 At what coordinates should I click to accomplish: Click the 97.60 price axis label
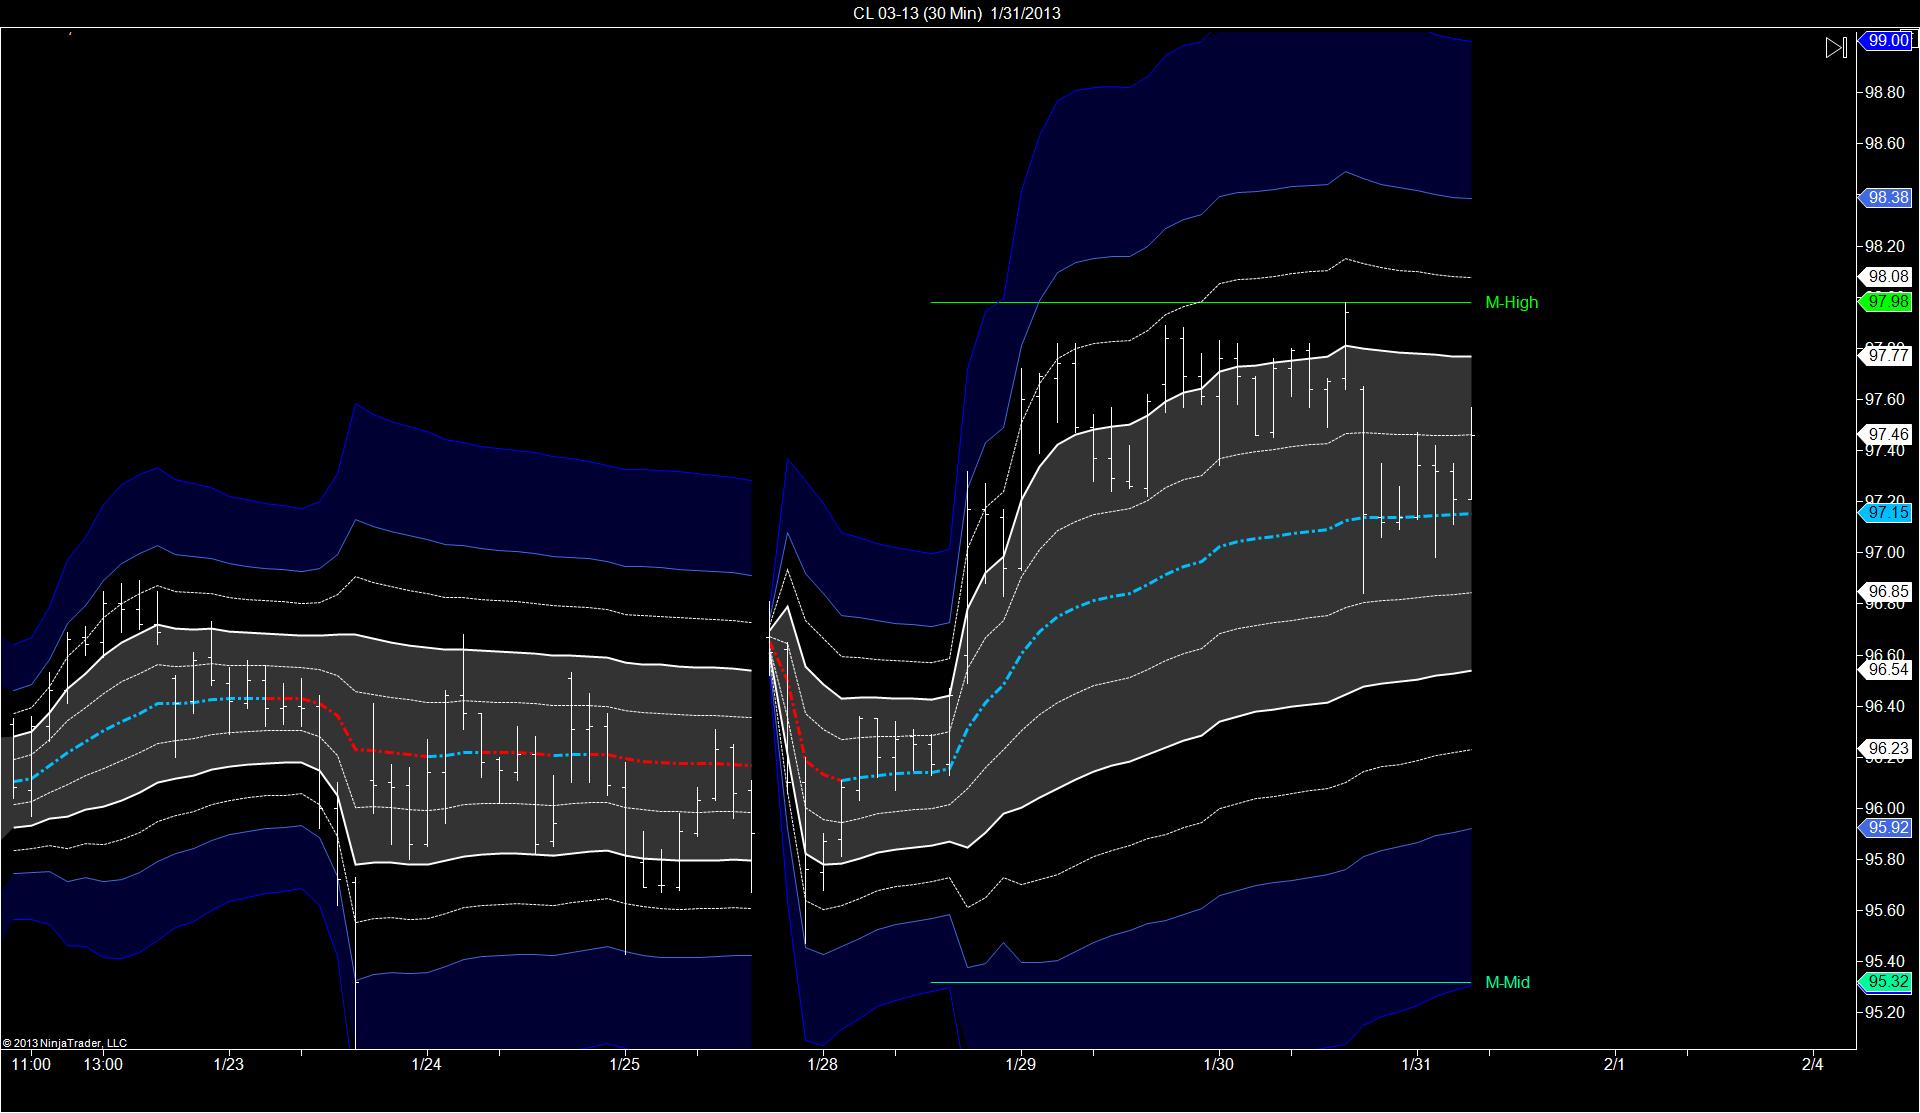[x=1884, y=400]
